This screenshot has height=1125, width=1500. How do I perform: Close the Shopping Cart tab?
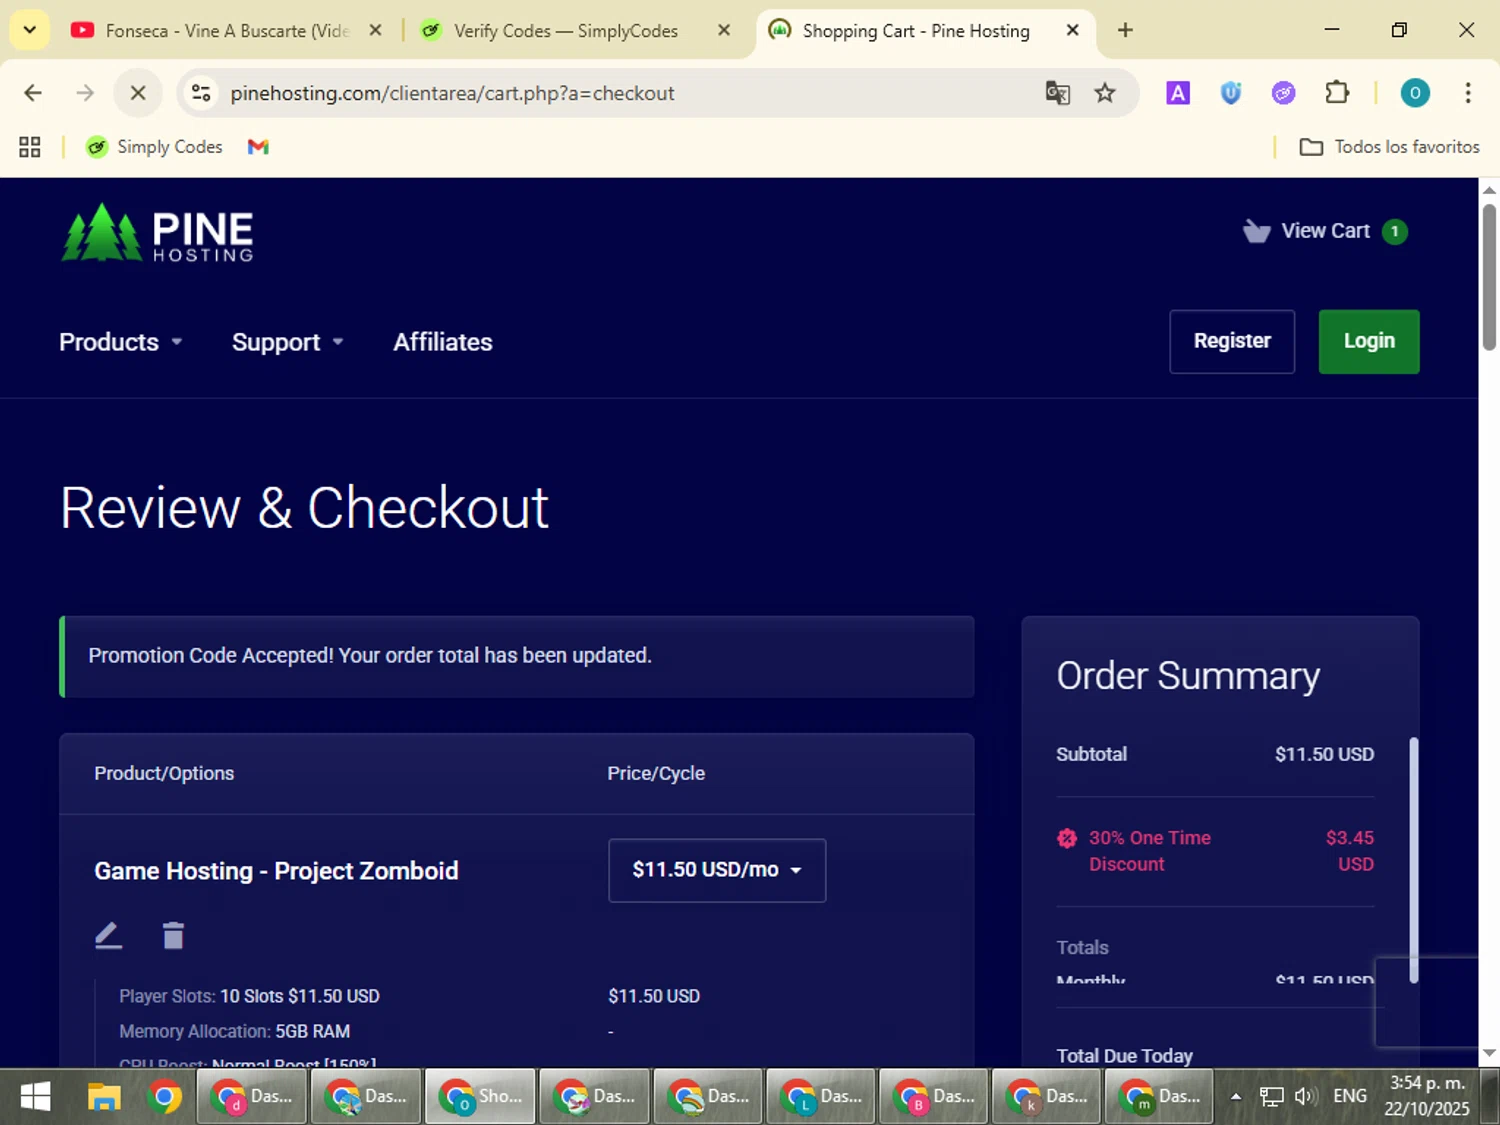[x=1072, y=30]
